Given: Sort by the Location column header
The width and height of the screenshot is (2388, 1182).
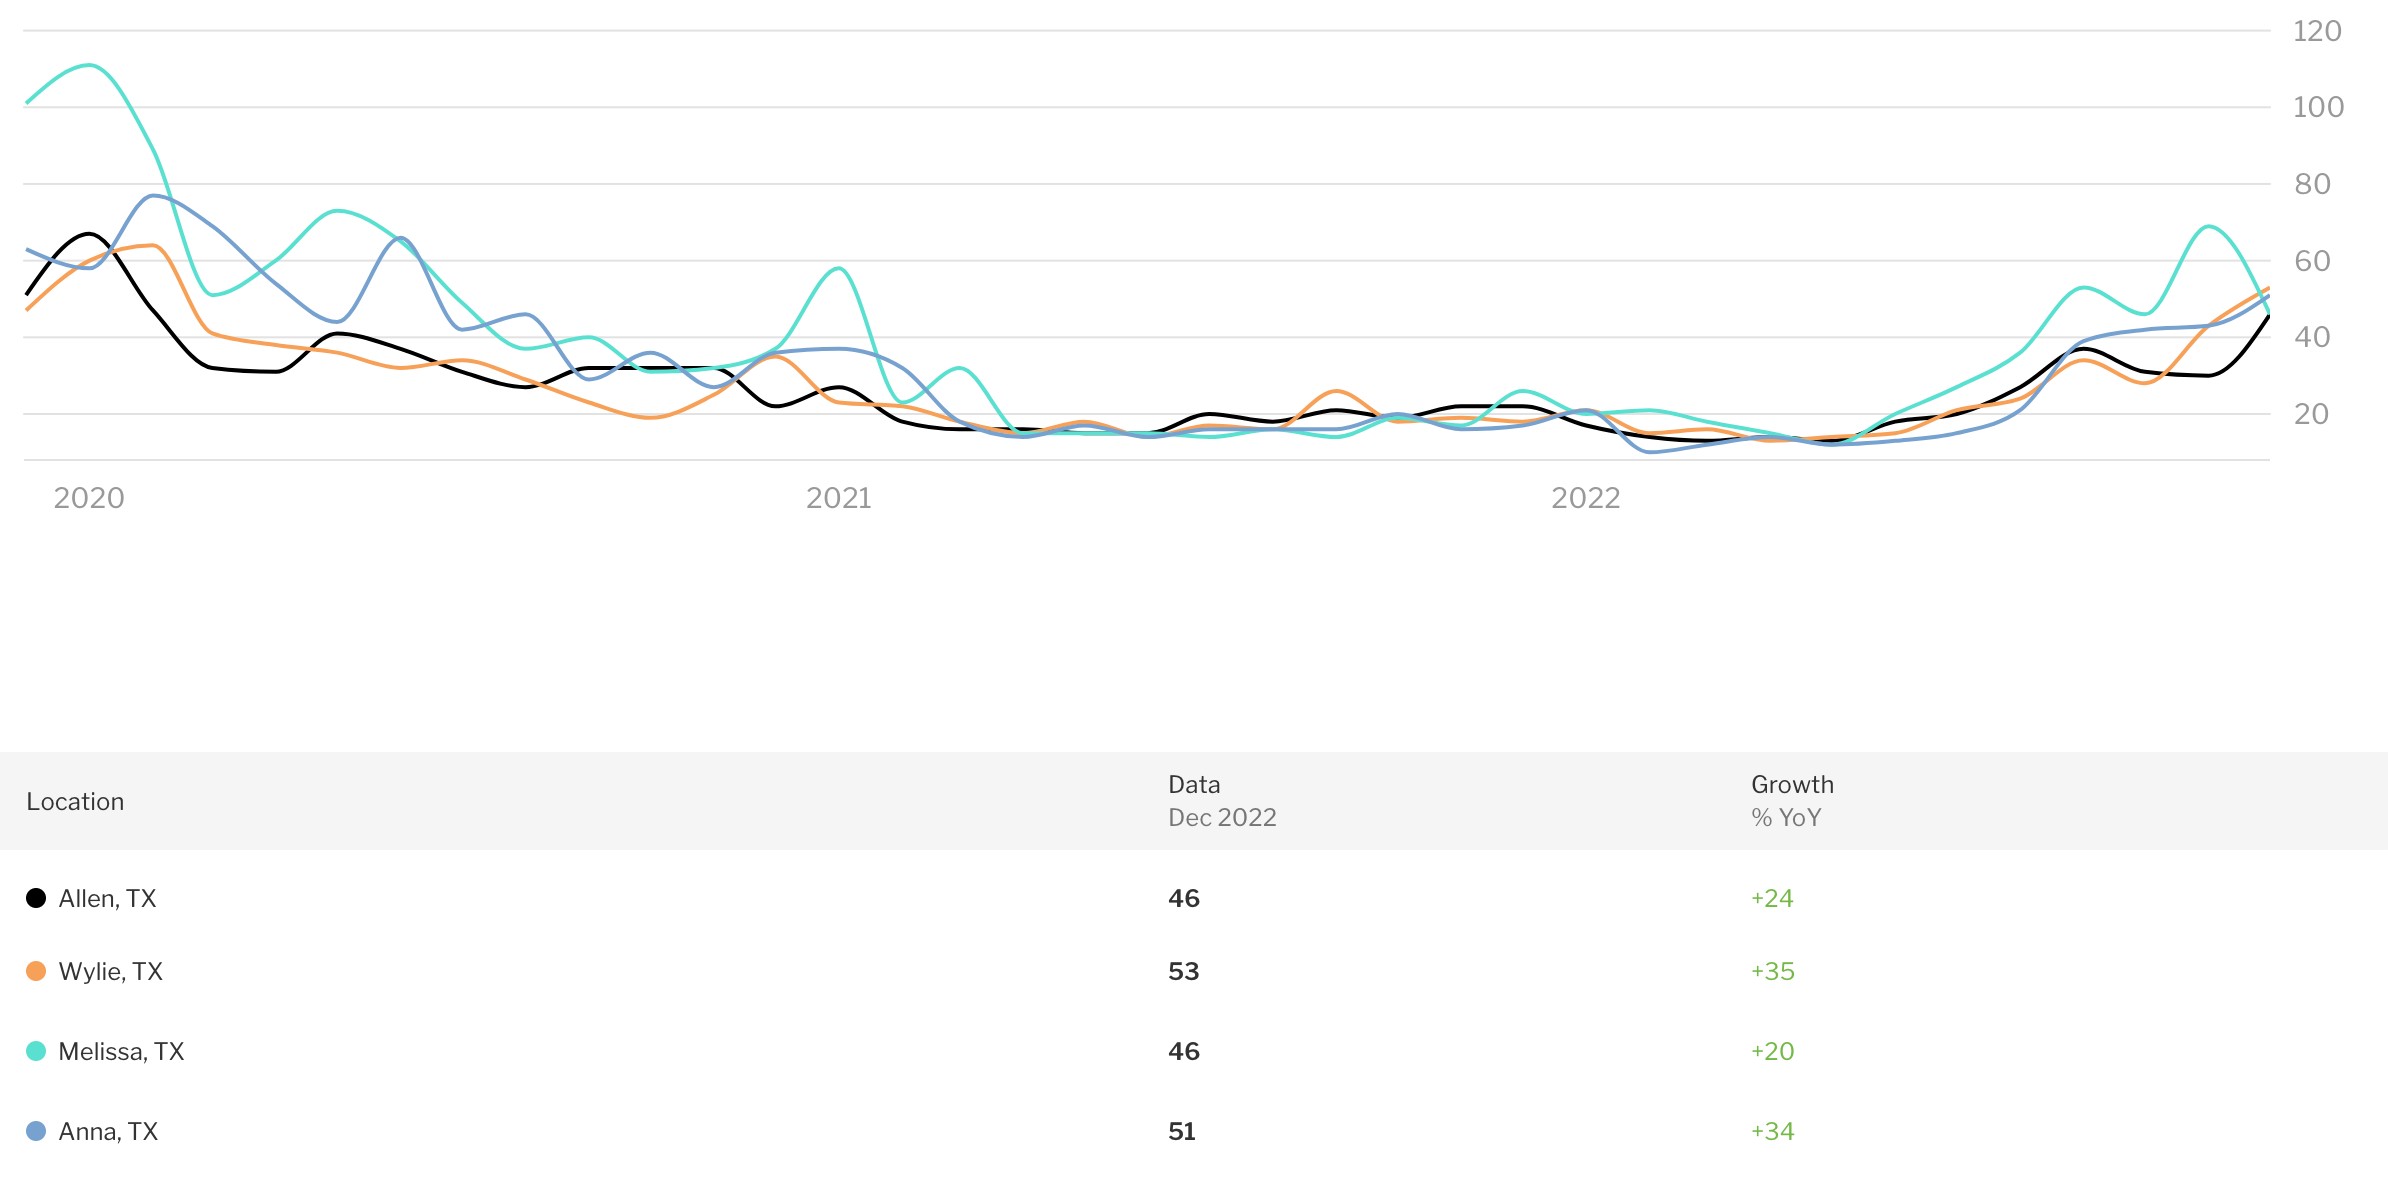Looking at the screenshot, I should [75, 801].
